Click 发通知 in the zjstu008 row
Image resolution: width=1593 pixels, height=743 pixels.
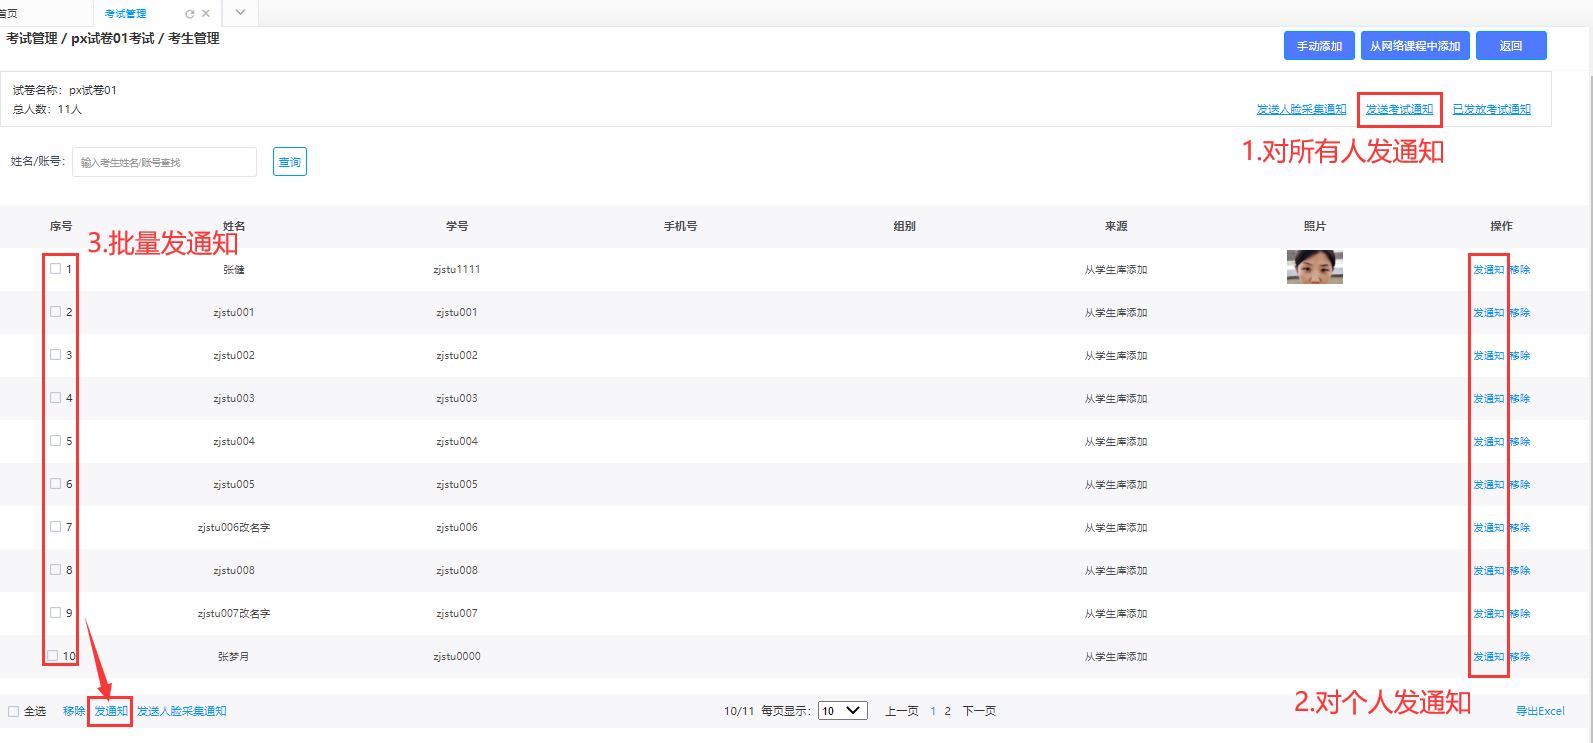[1488, 570]
